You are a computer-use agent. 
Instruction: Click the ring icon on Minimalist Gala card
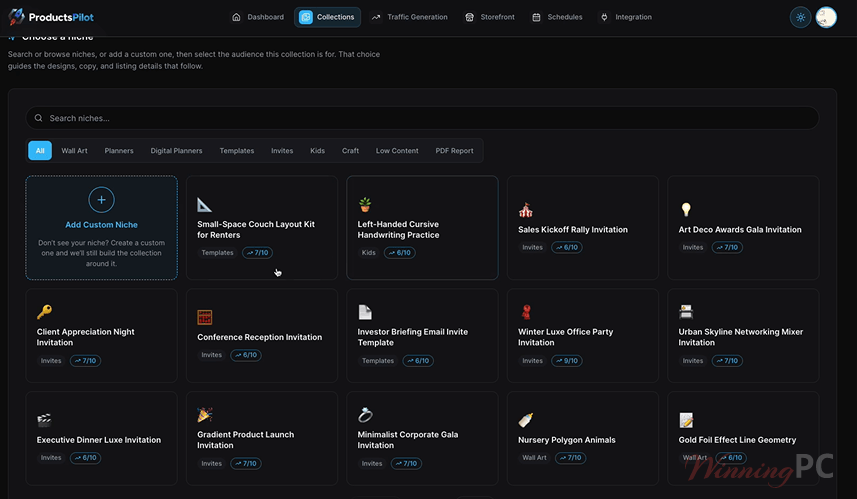point(365,415)
